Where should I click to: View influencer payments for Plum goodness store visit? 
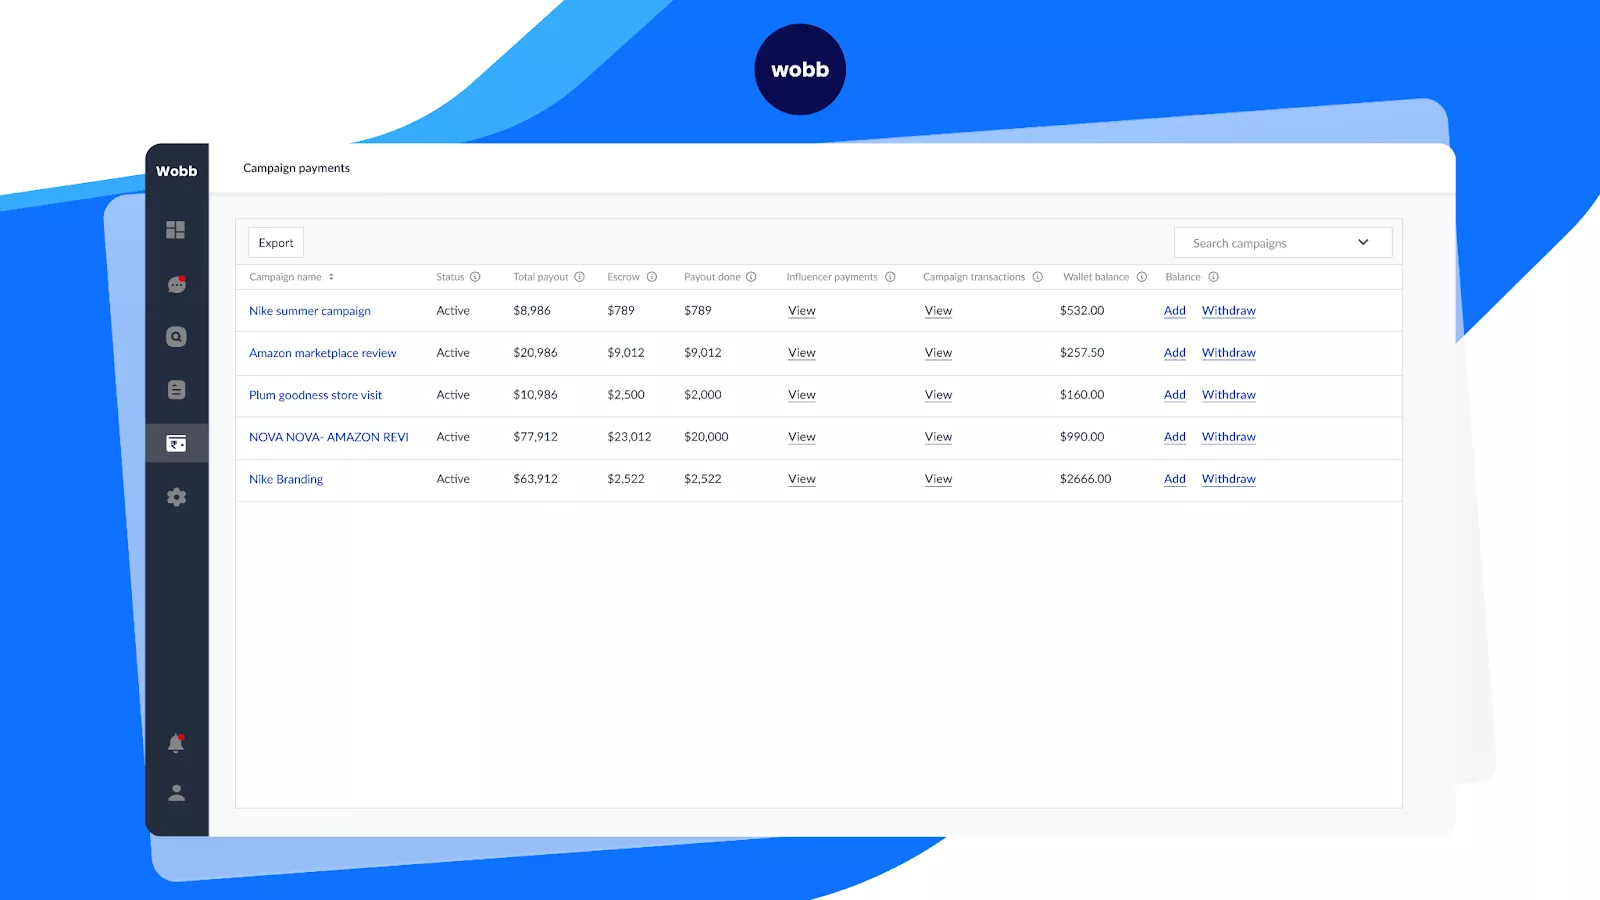[801, 395]
